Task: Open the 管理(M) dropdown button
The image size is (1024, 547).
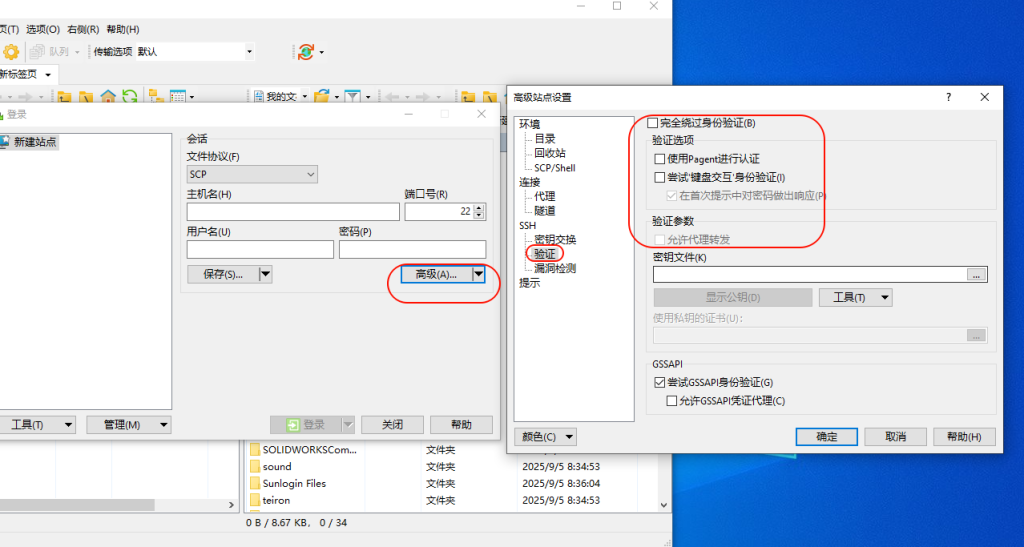Action: (129, 425)
